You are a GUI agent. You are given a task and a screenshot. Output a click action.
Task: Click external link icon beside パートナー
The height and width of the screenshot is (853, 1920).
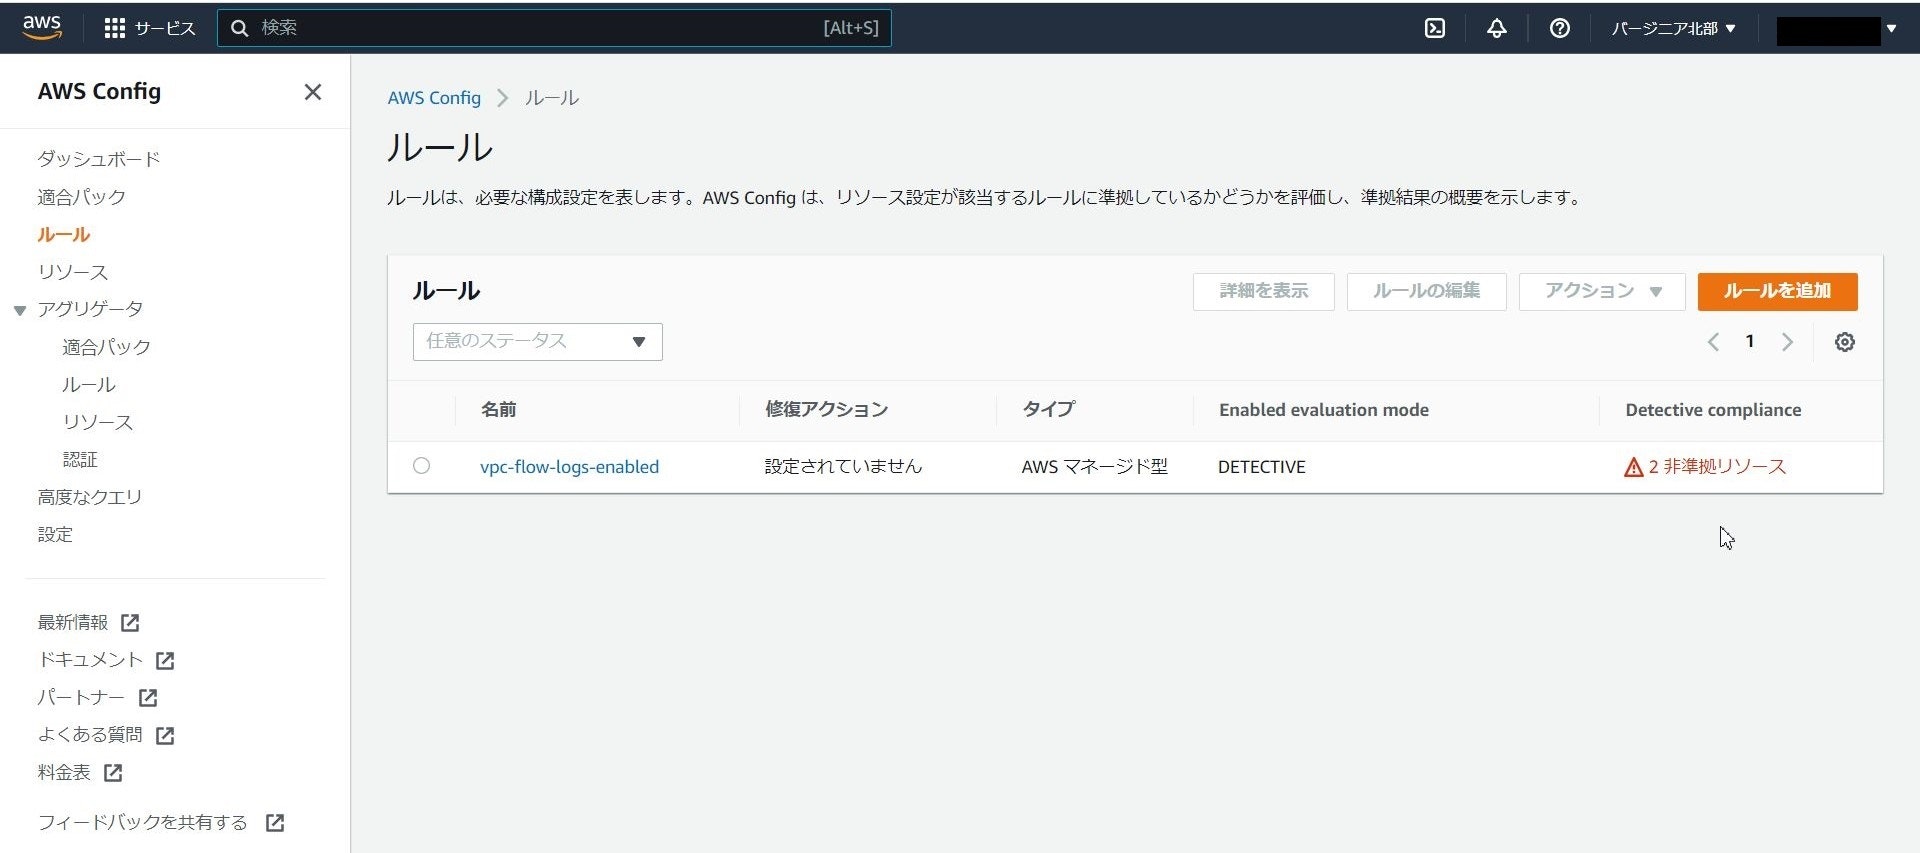coord(148,698)
